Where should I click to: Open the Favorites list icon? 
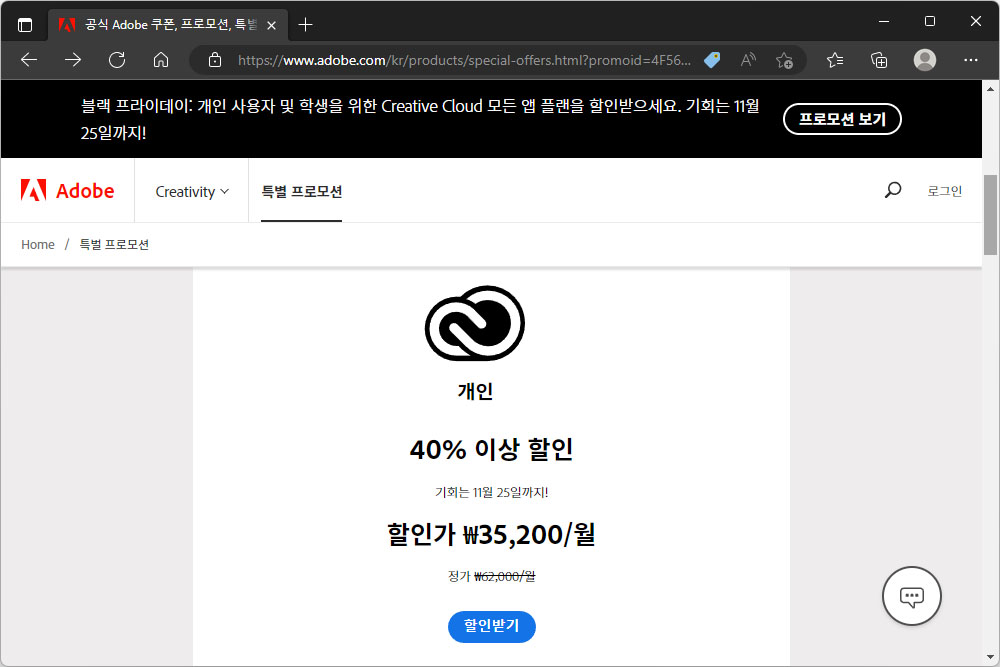(x=835, y=60)
